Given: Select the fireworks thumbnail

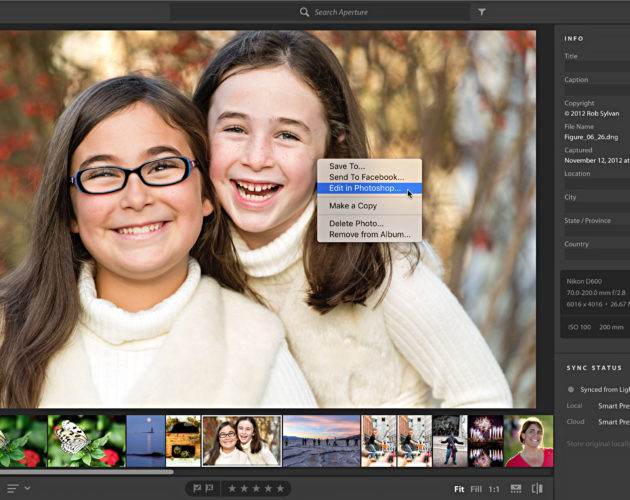Looking at the screenshot, I should 486,441.
